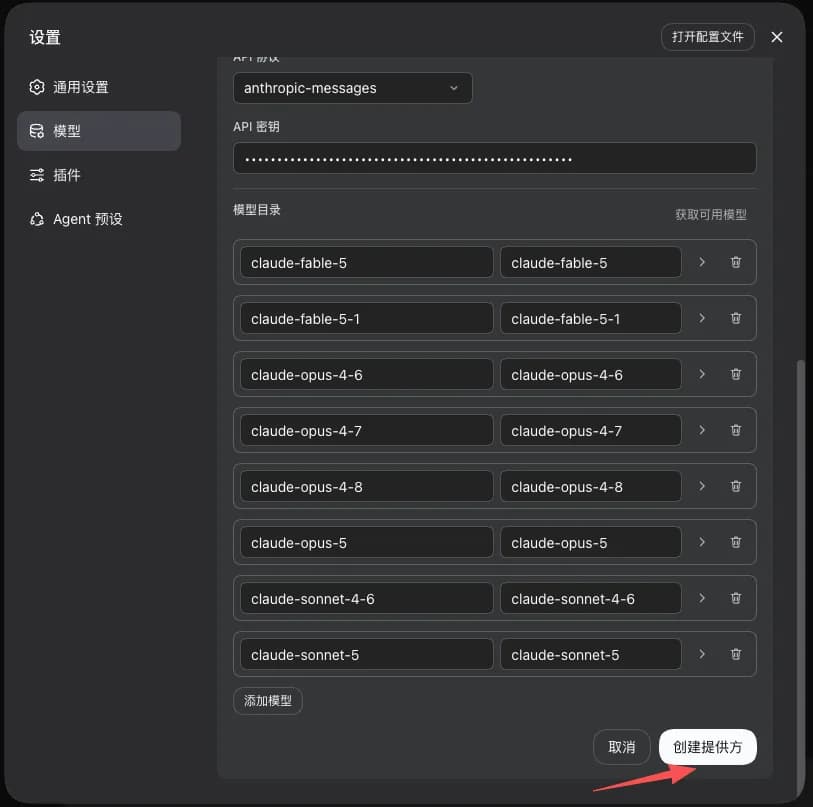Close the settings dialog with X

776,37
